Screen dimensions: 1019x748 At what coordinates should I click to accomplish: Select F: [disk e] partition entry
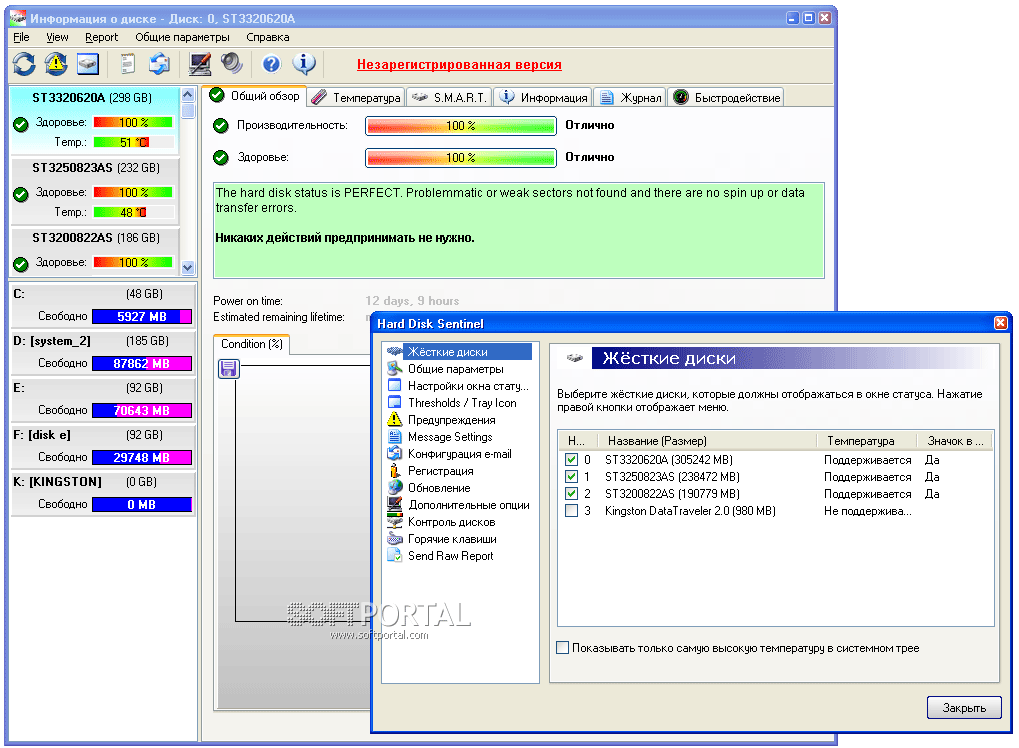[103, 446]
